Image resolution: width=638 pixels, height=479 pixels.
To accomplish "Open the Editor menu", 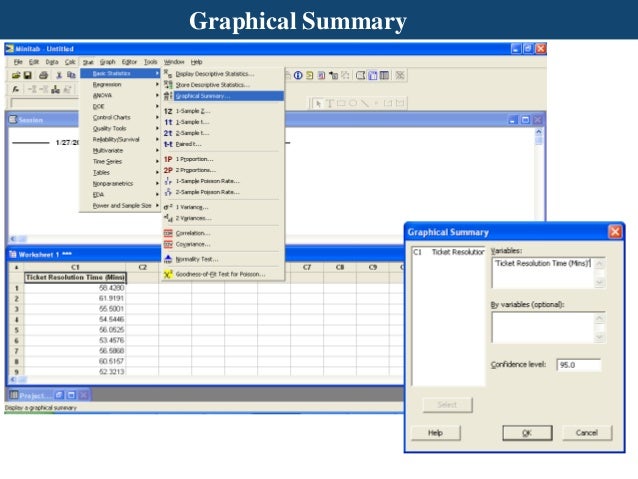I will 129,62.
